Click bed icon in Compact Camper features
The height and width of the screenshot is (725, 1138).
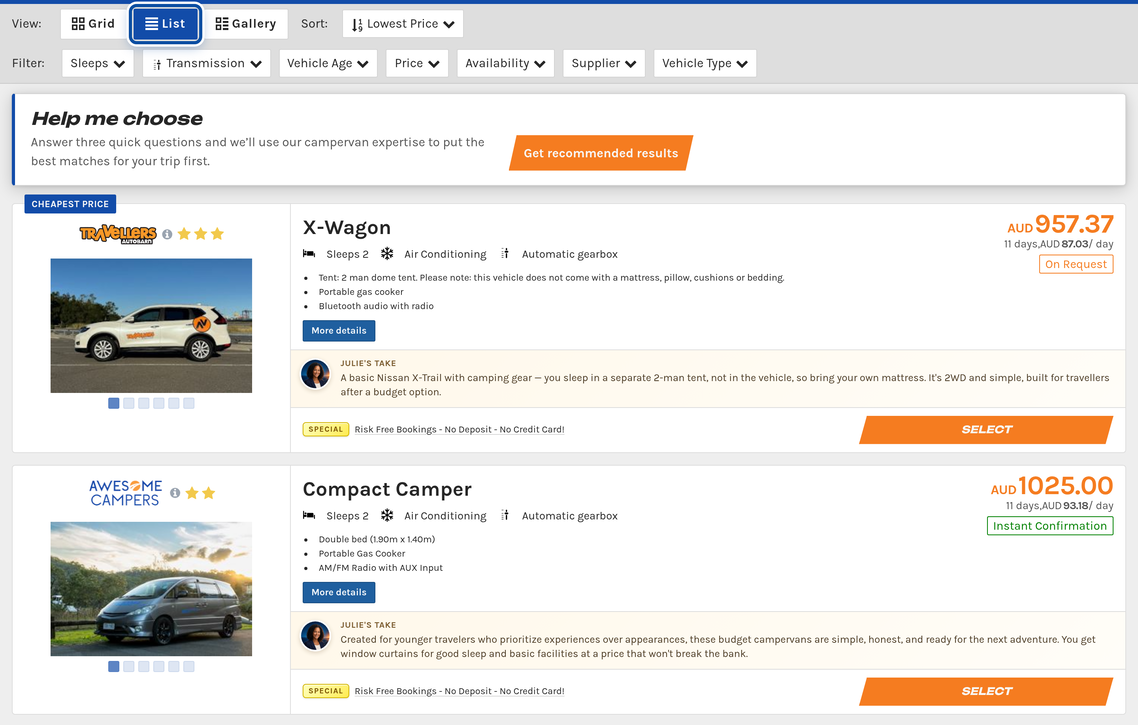[x=309, y=516]
